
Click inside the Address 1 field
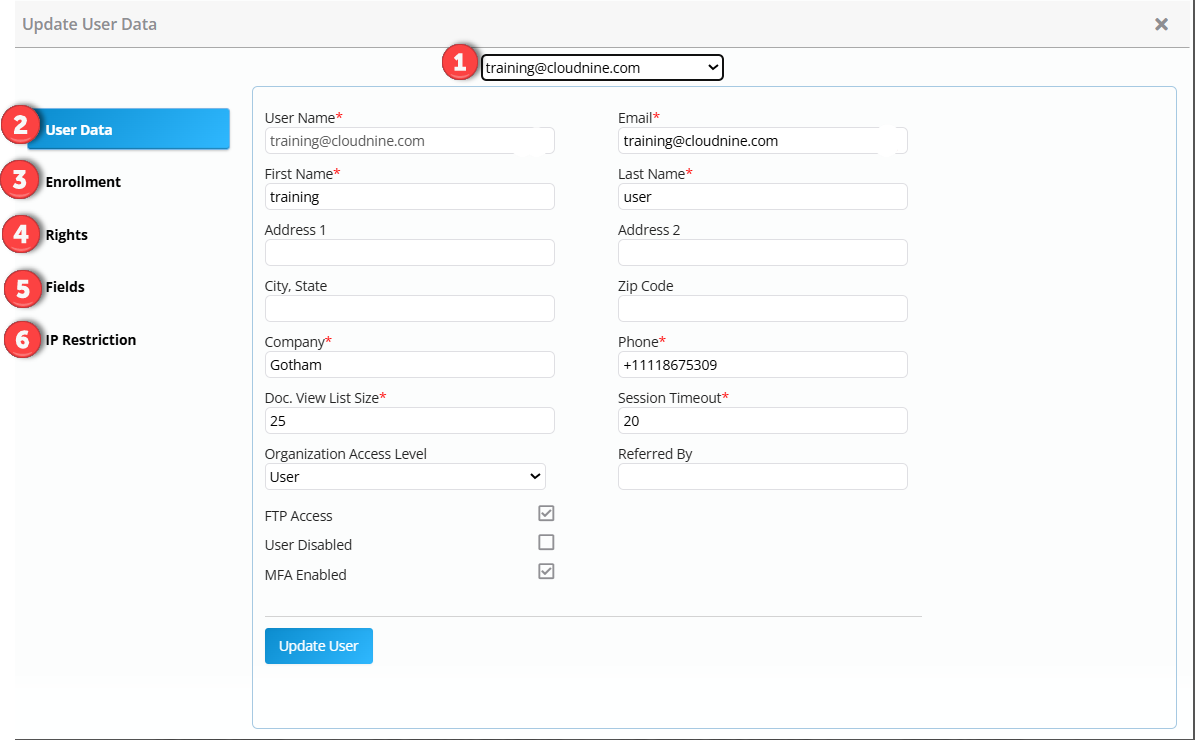(409, 252)
